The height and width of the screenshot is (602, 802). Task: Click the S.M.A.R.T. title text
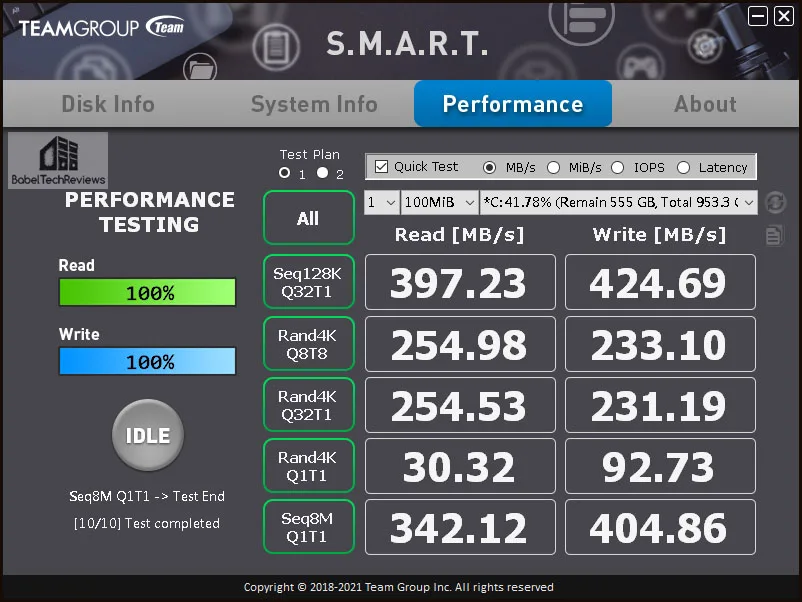pyautogui.click(x=407, y=43)
